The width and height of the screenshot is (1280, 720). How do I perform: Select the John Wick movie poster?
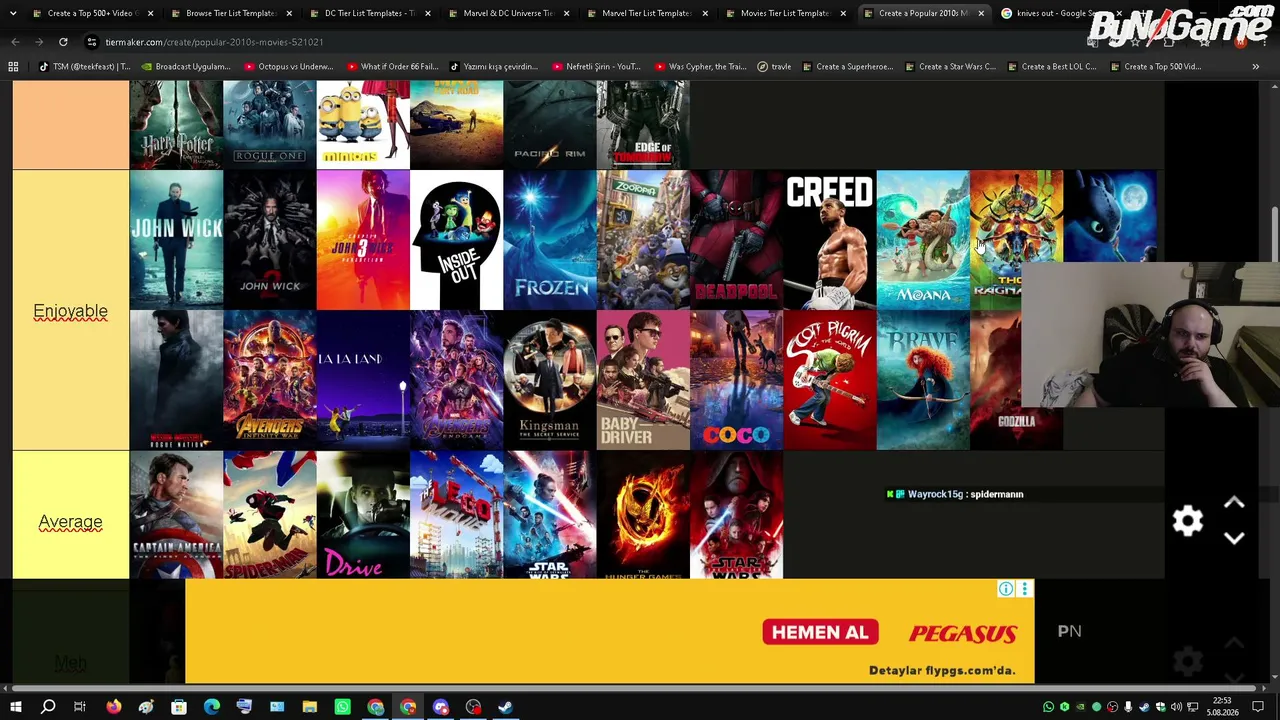pyautogui.click(x=176, y=240)
